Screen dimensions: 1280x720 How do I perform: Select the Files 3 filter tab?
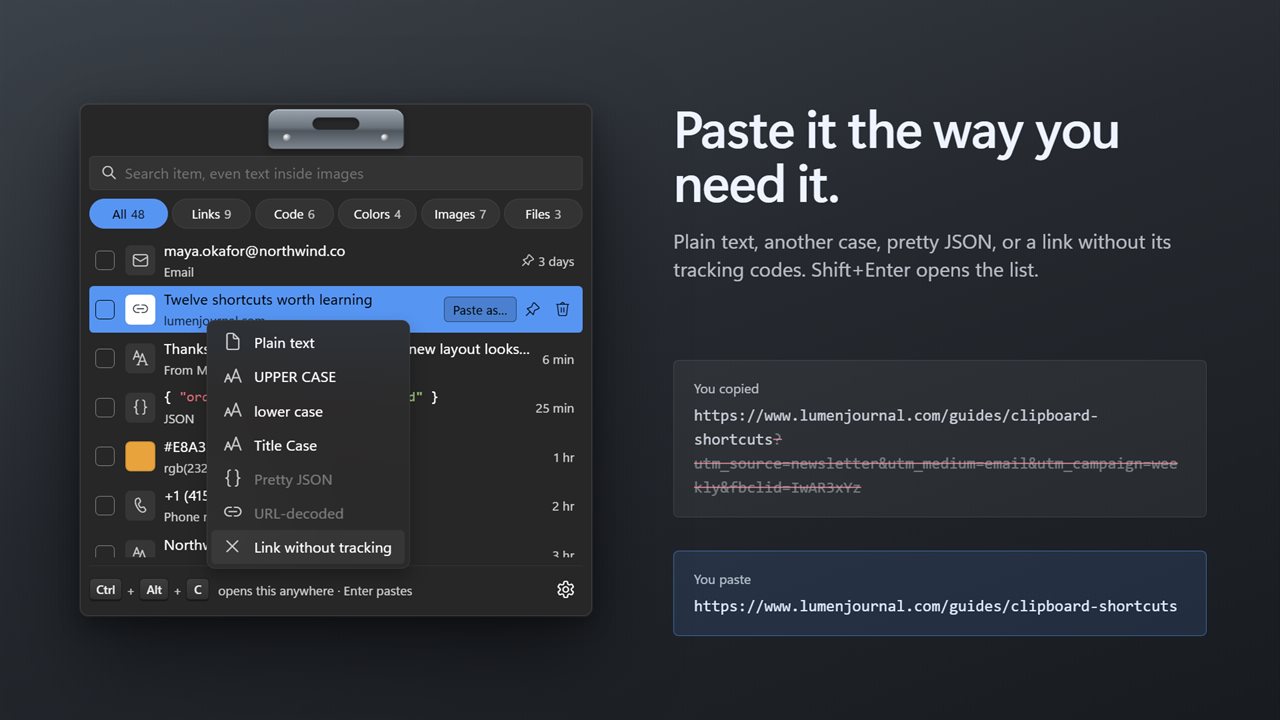point(543,214)
